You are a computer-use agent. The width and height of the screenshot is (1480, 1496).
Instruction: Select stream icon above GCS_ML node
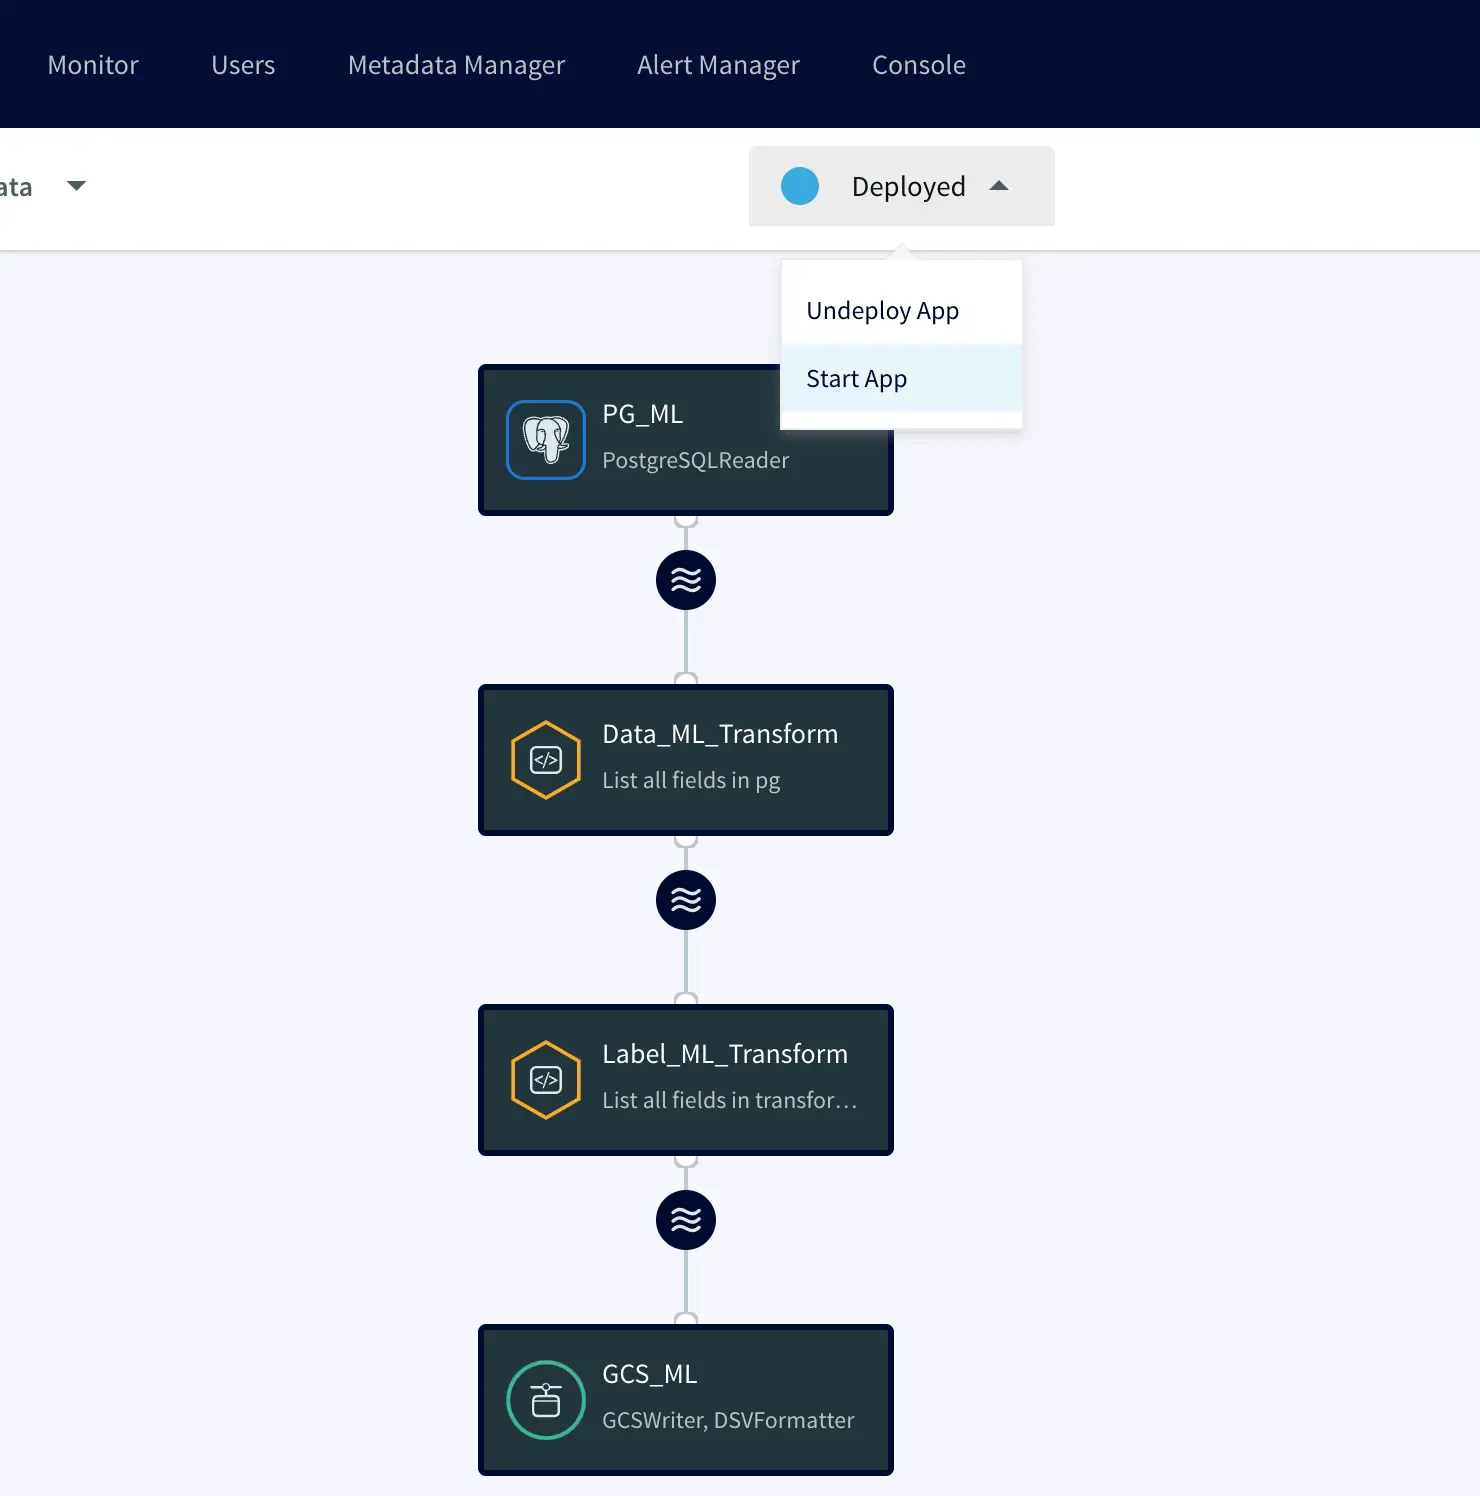tap(686, 1220)
